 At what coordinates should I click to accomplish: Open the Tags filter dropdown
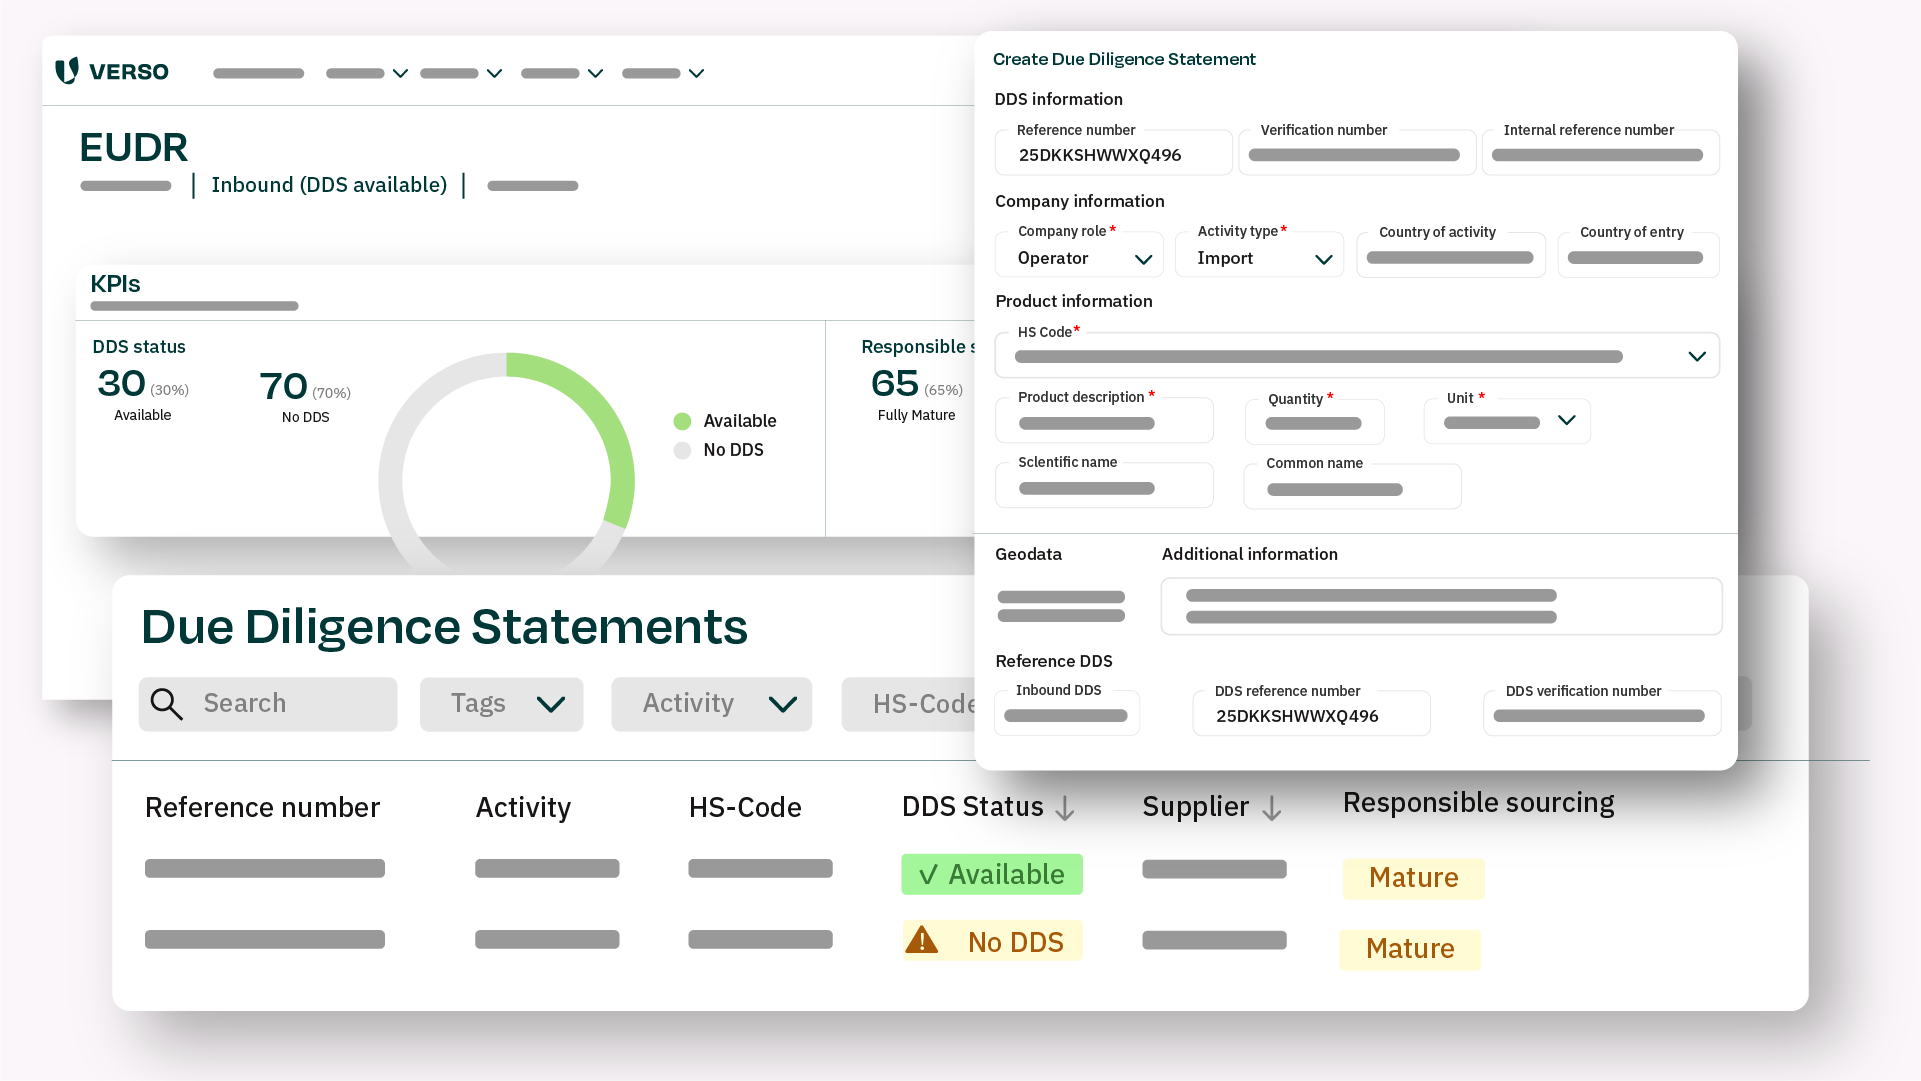(x=501, y=703)
